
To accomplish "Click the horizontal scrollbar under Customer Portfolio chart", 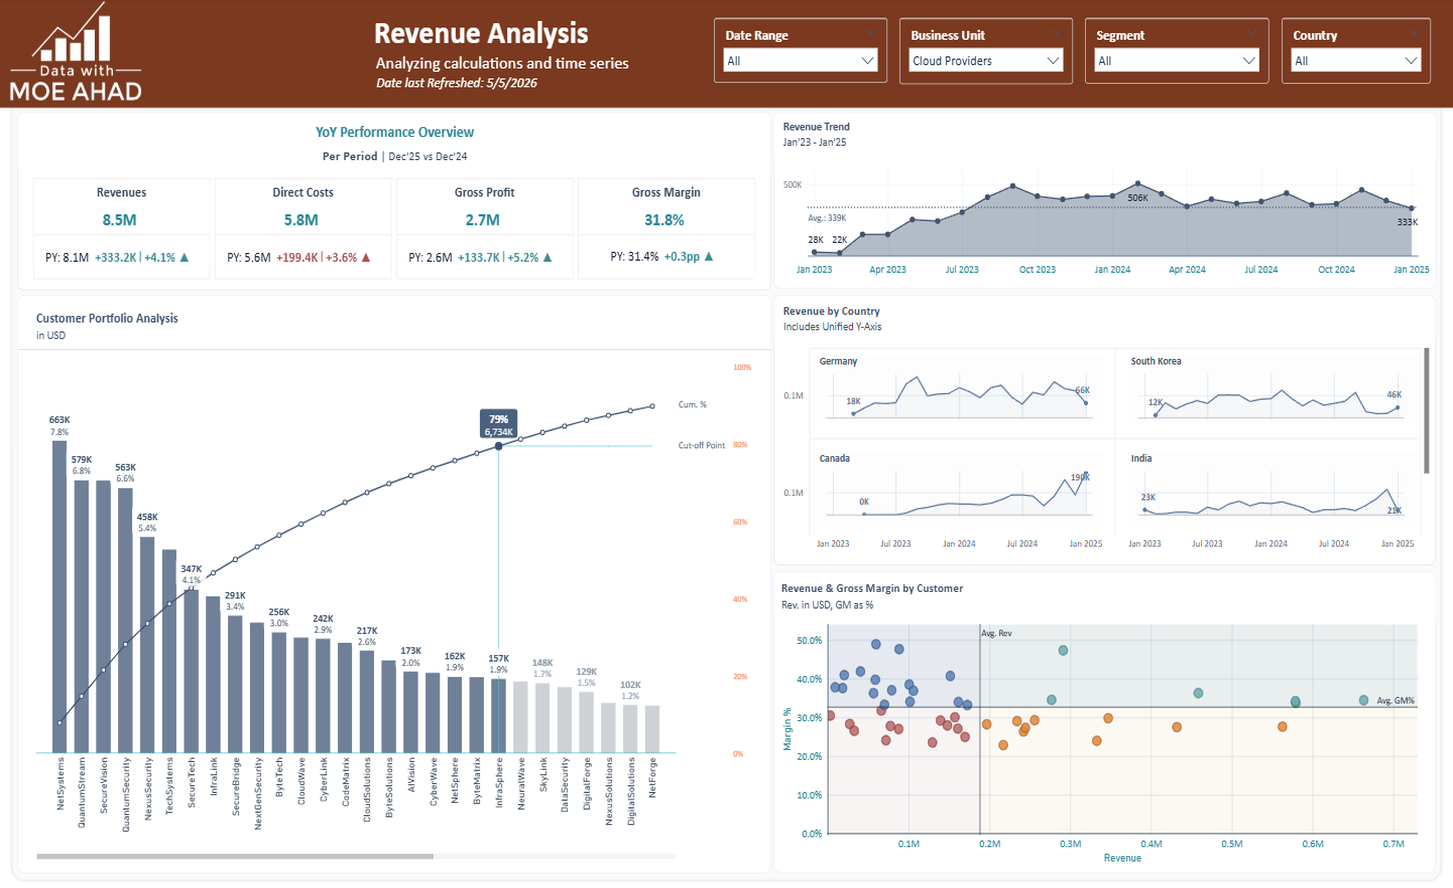I will pyautogui.click(x=235, y=856).
